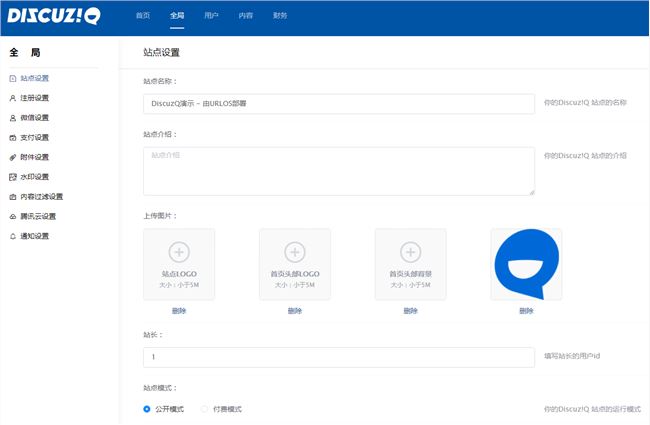Click the 站点介绍 text area
650x425 pixels.
pyautogui.click(x=338, y=171)
